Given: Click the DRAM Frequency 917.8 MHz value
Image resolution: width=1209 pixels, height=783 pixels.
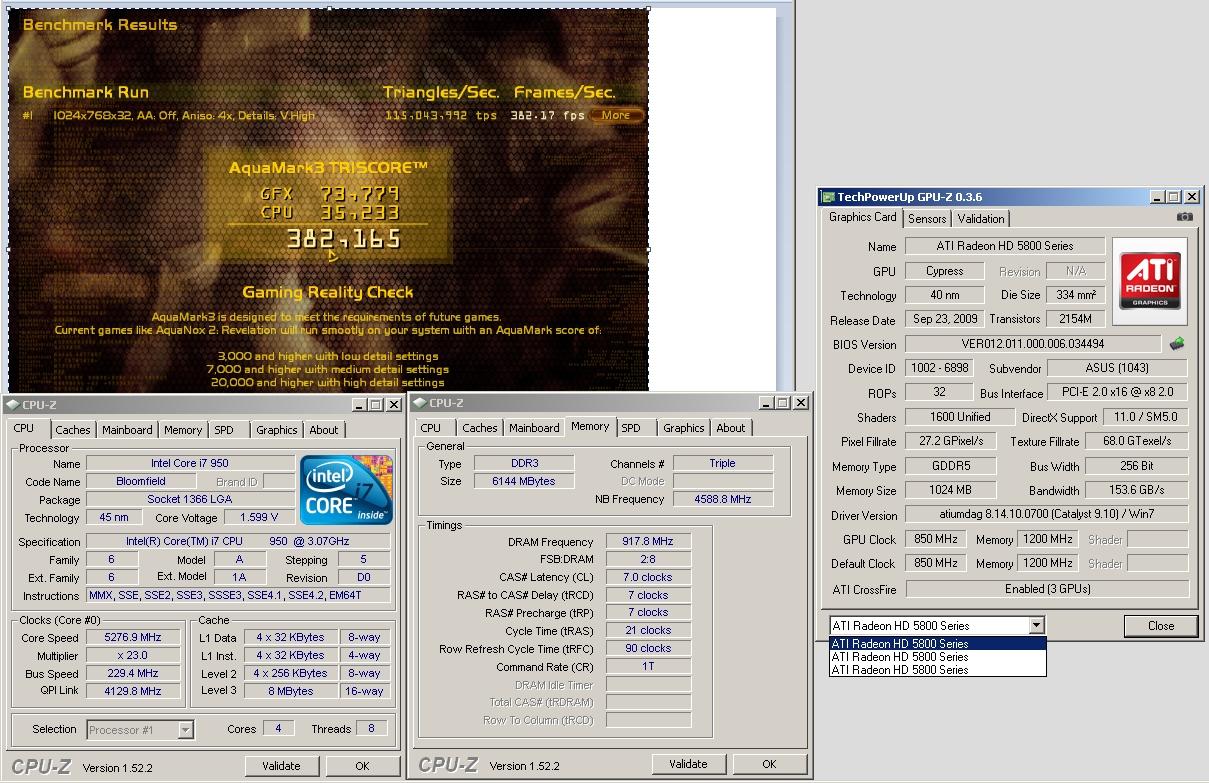Looking at the screenshot, I should [648, 541].
